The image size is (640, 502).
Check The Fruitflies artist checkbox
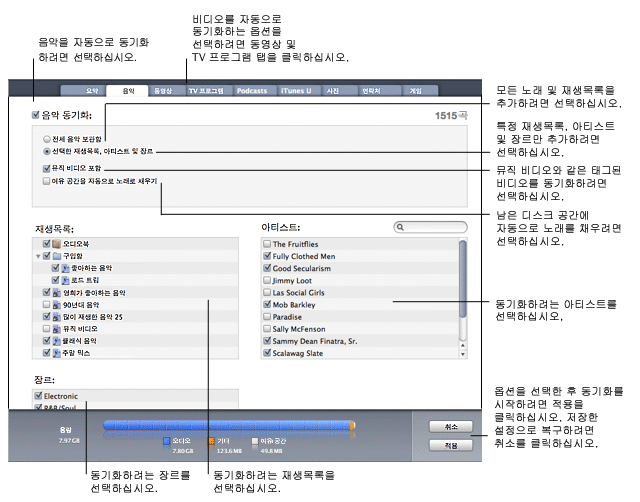tap(267, 244)
